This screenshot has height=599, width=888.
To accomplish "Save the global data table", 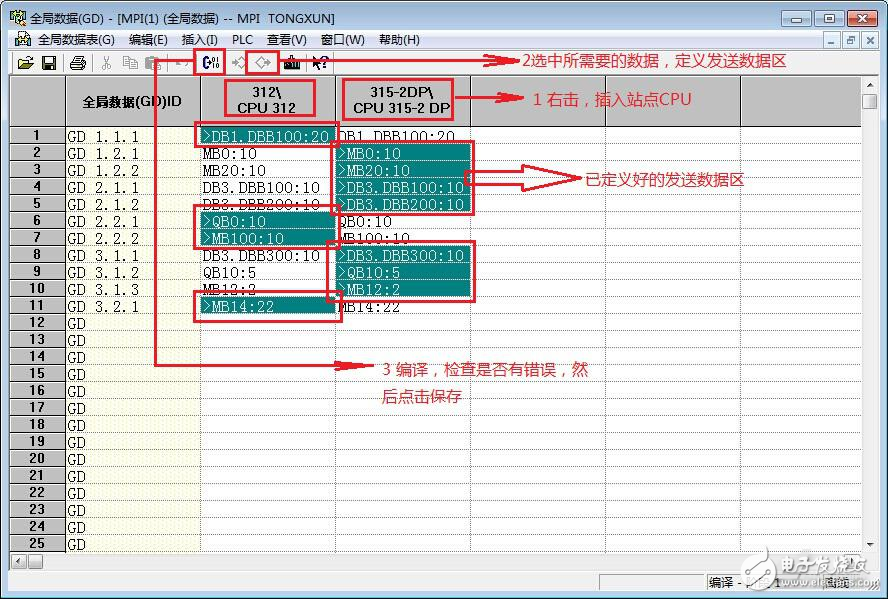I will [48, 62].
